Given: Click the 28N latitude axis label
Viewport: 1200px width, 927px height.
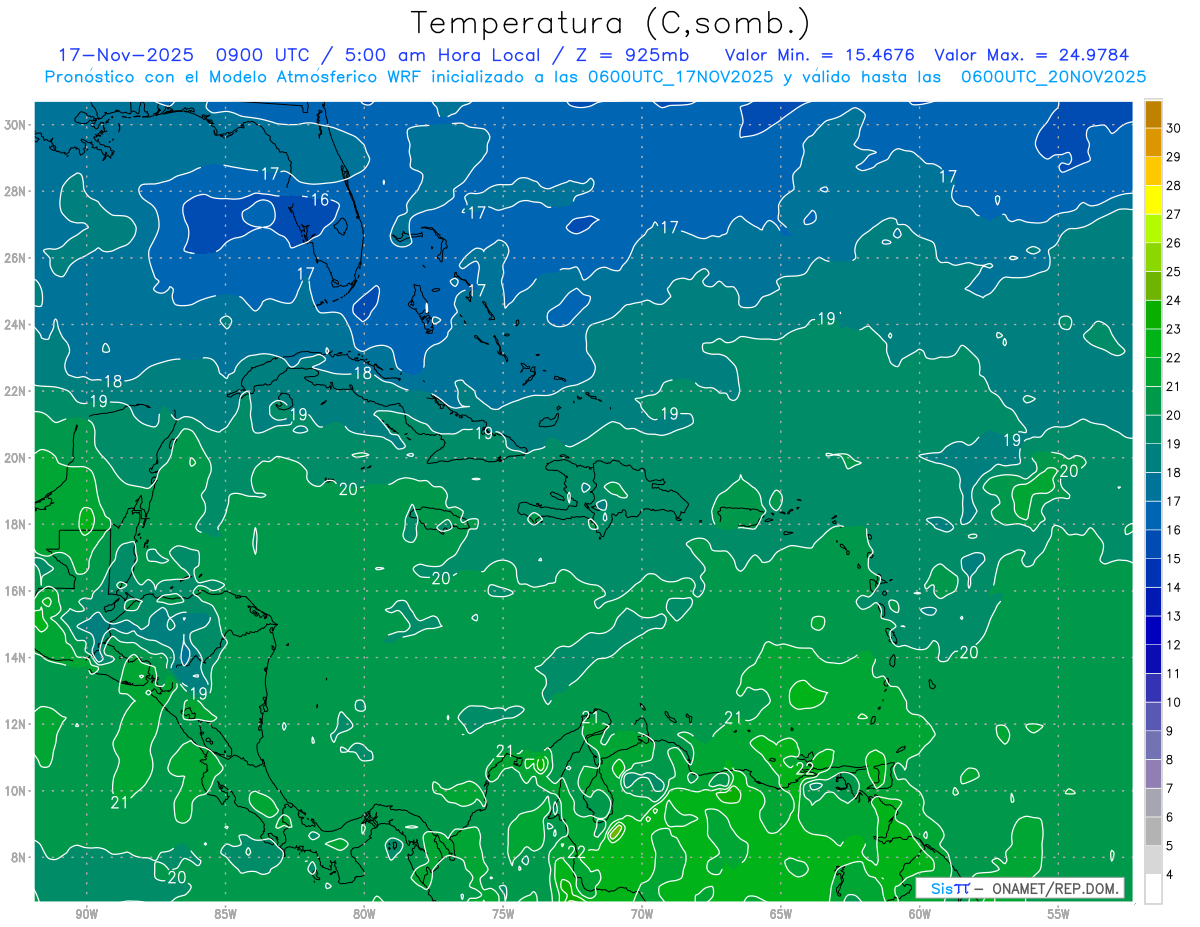Looking at the screenshot, I should point(17,192).
